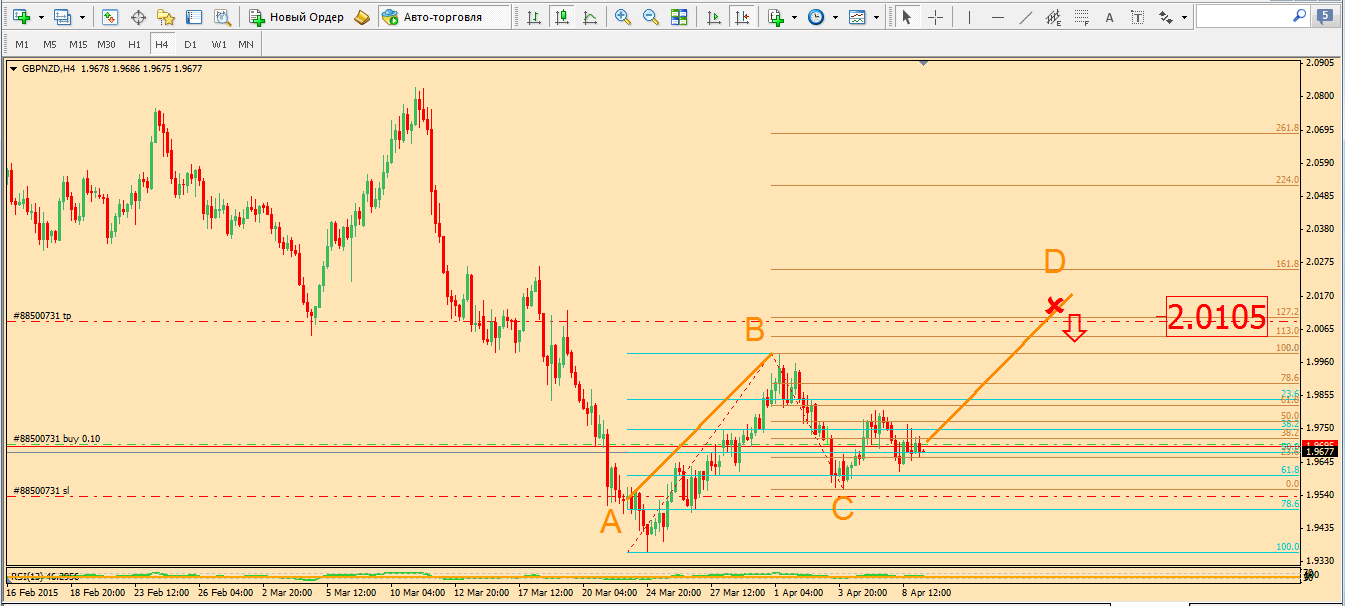The image size is (1345, 606).
Task: Select the Crosshair tool
Action: tap(935, 17)
